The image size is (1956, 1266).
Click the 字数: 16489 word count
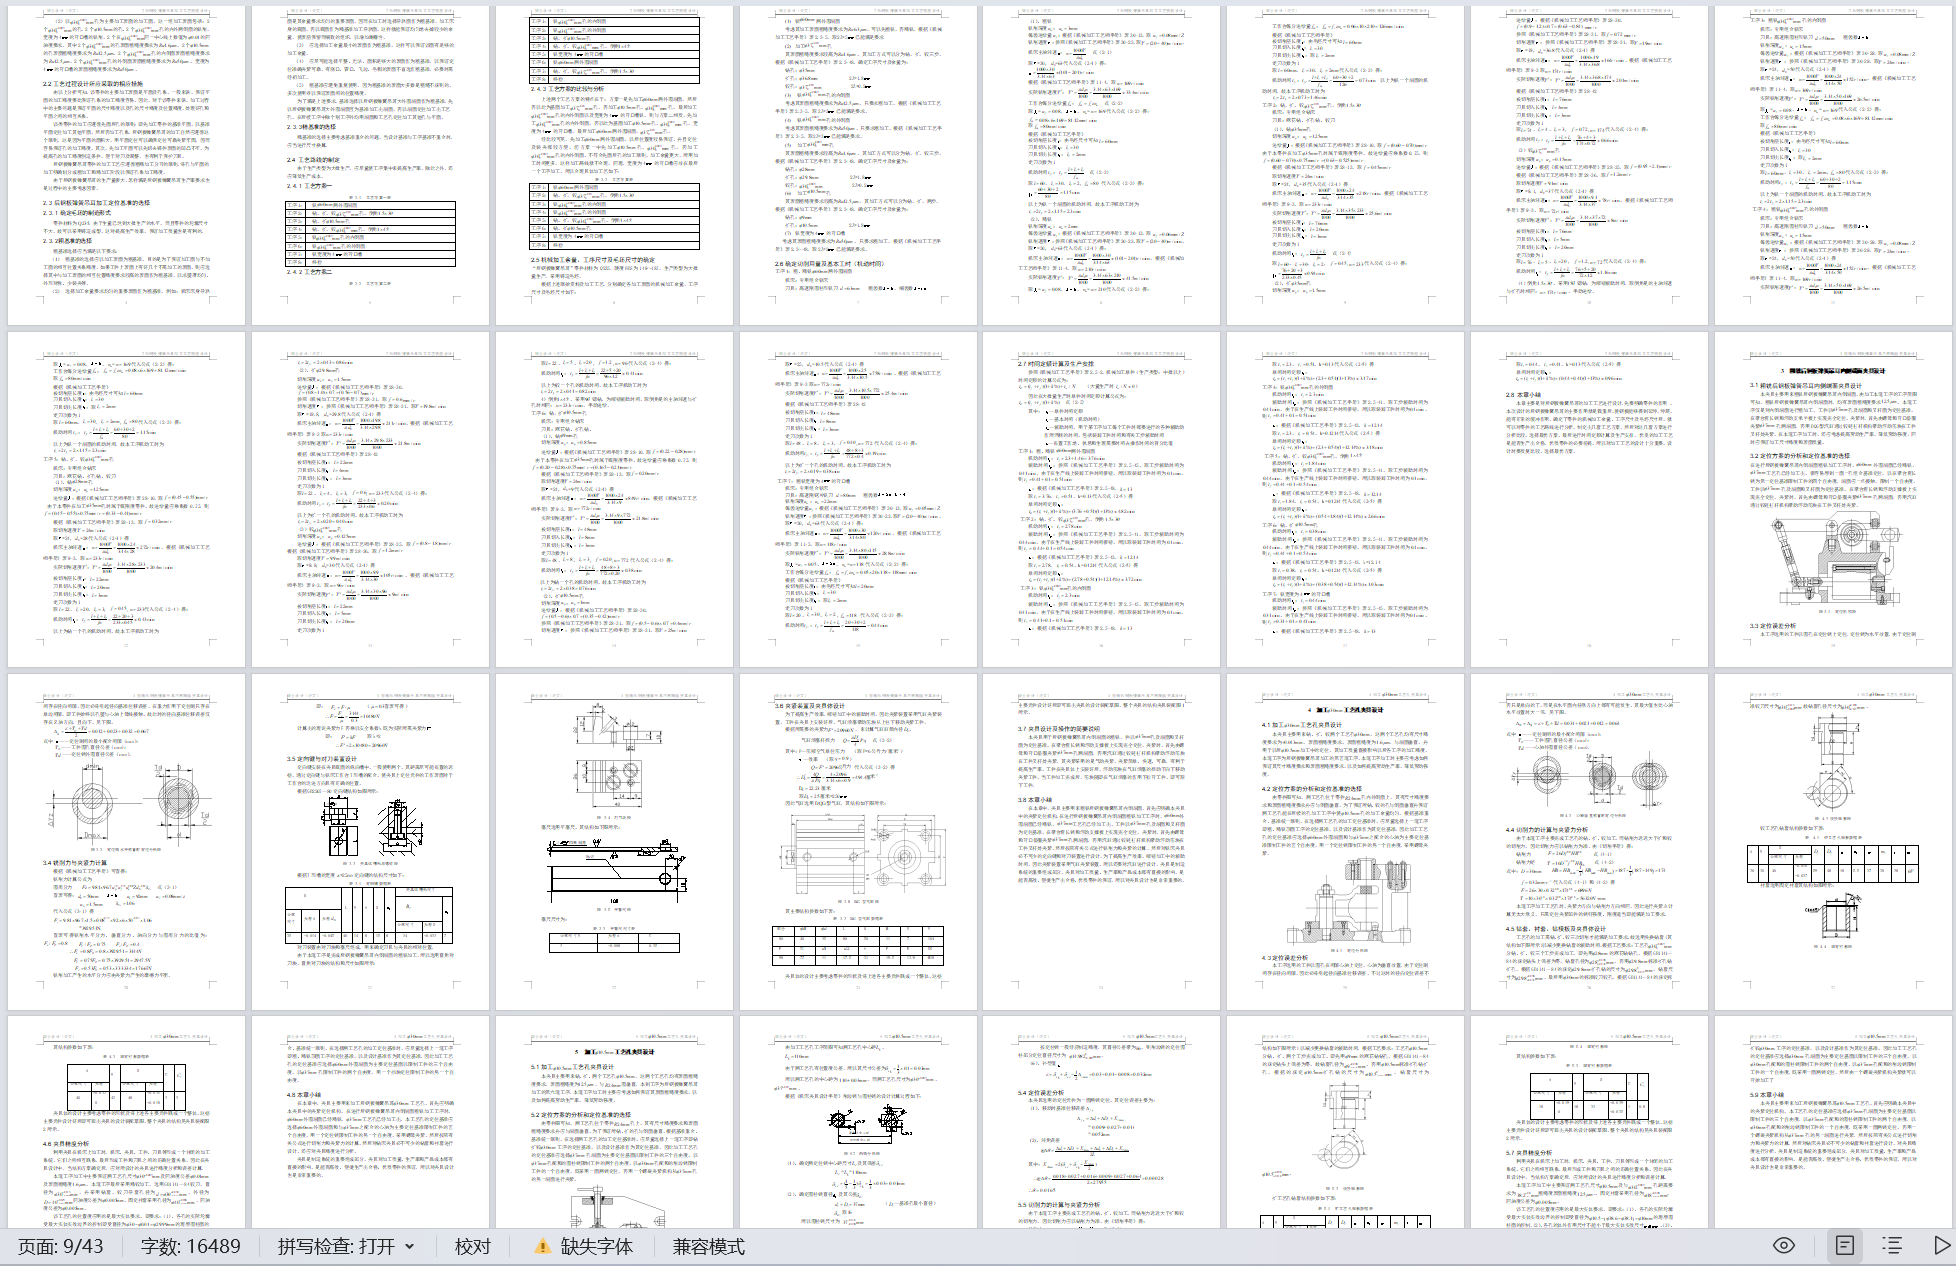tap(191, 1246)
